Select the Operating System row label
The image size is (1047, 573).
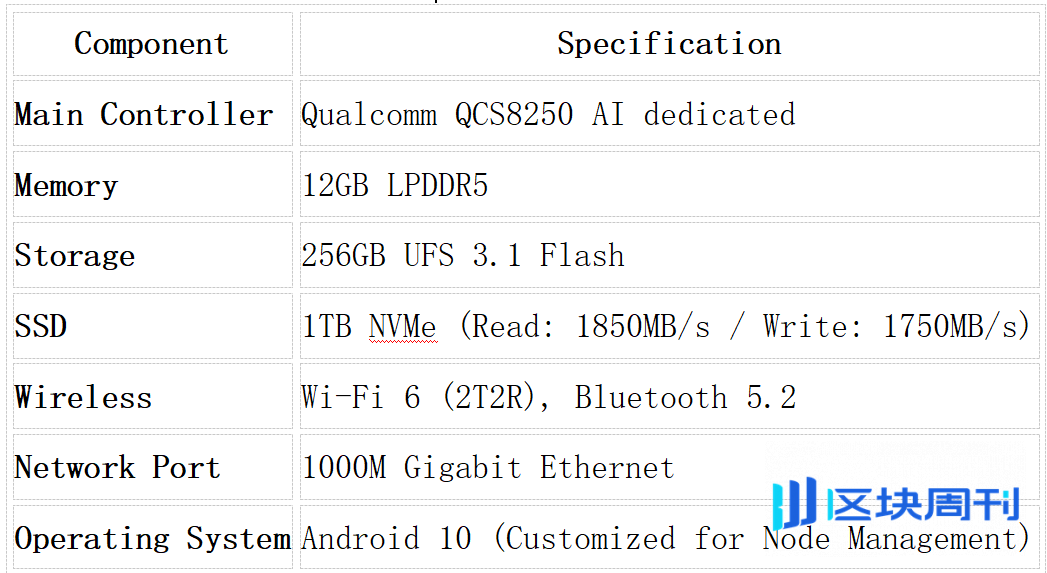tap(153, 538)
